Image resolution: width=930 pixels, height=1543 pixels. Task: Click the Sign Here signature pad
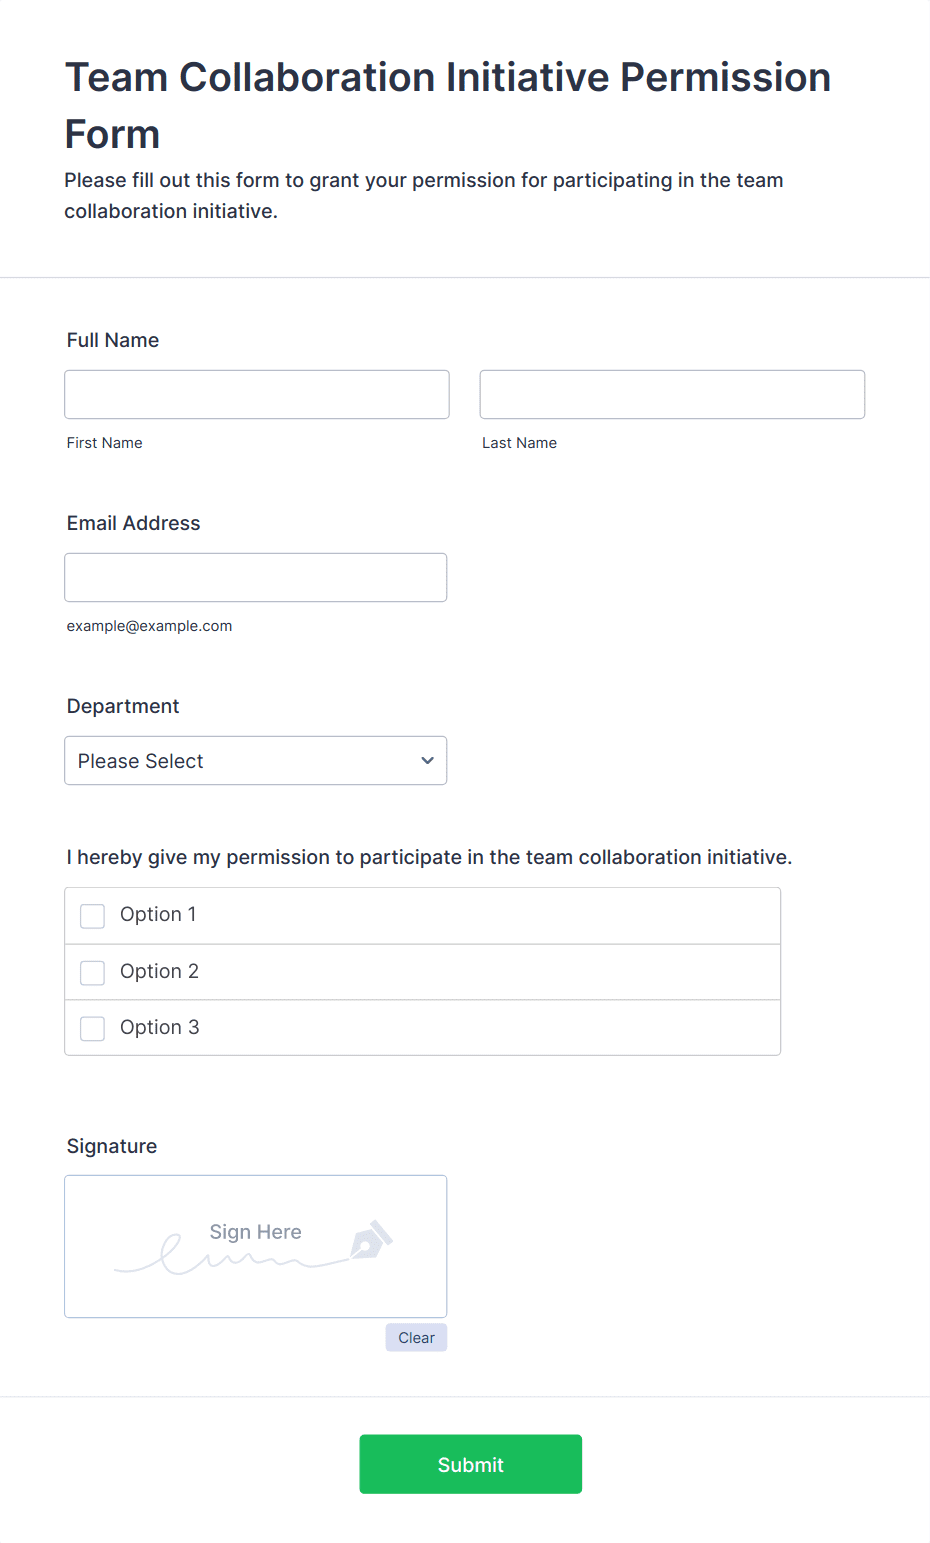click(x=256, y=1247)
